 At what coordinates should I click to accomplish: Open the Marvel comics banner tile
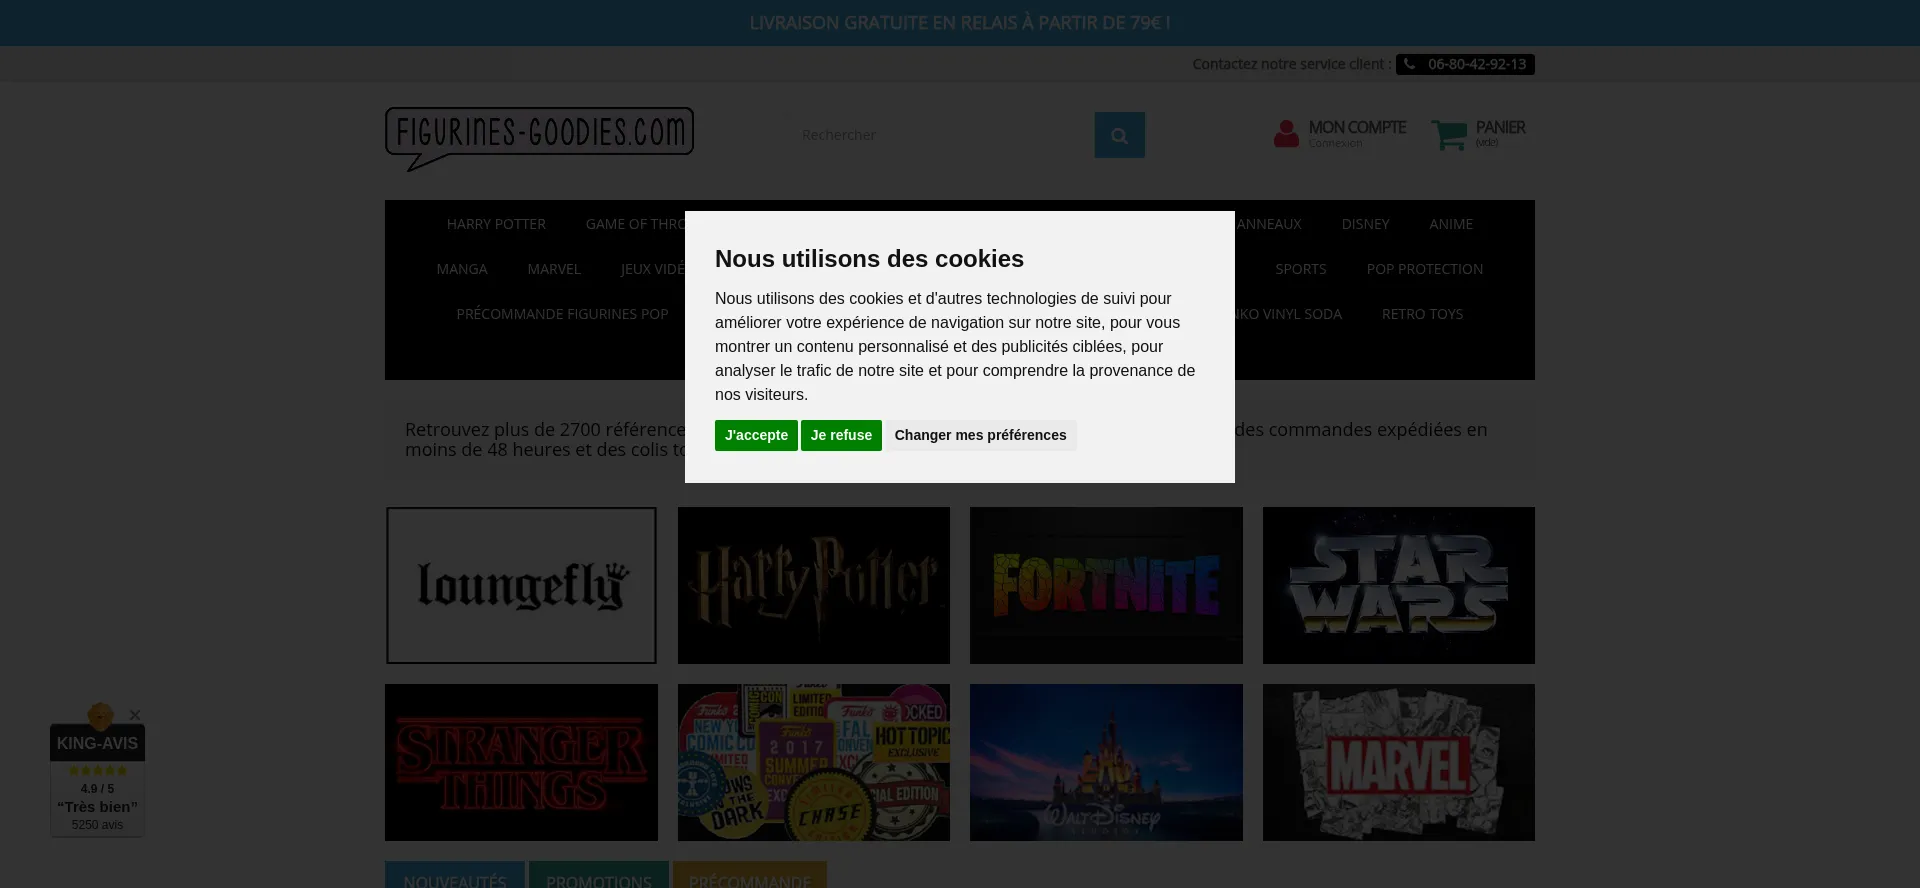[1398, 762]
